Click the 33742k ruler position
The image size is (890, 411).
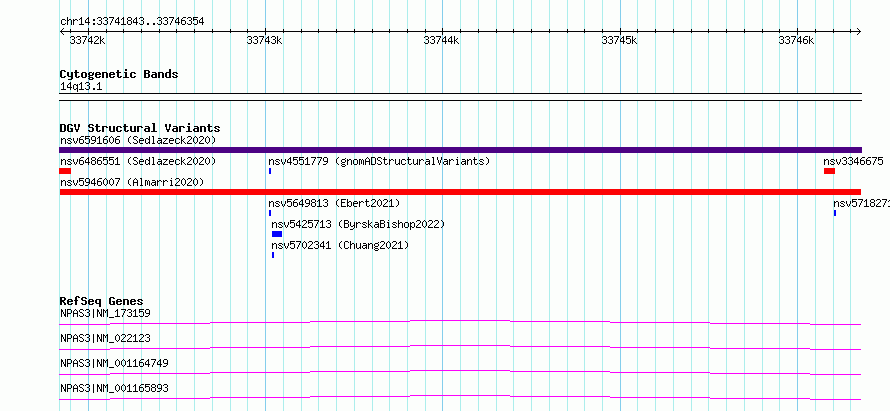pos(87,40)
